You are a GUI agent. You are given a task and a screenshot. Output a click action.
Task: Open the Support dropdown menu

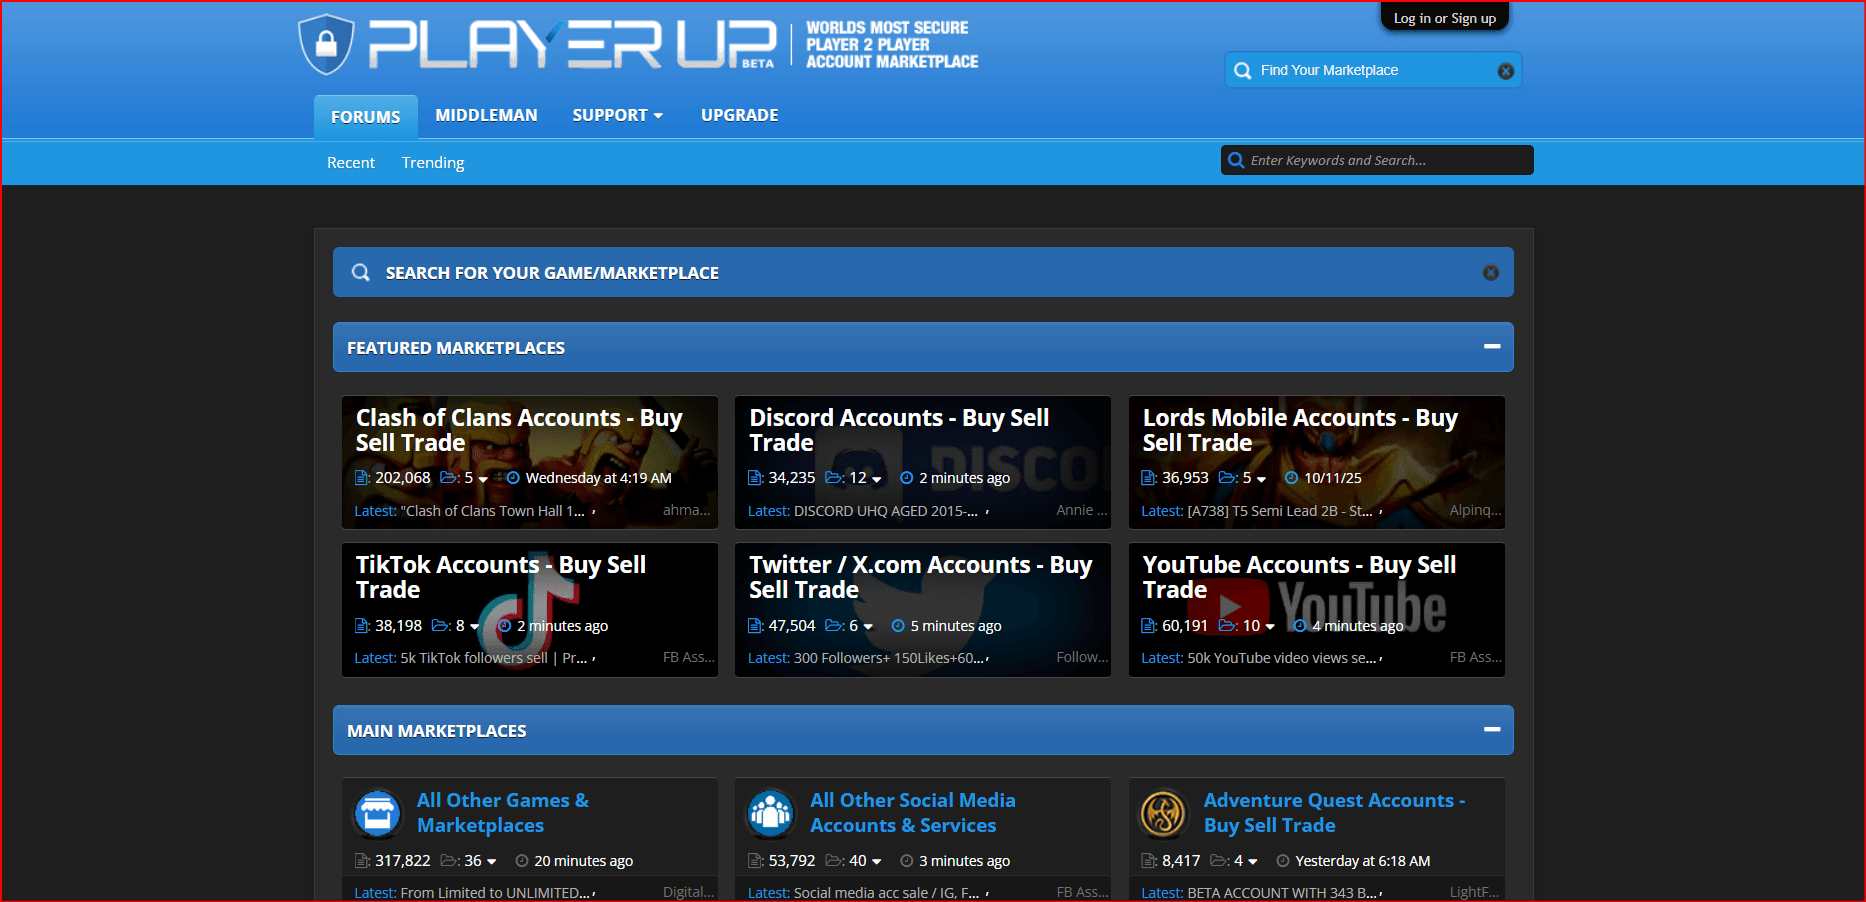(x=617, y=116)
